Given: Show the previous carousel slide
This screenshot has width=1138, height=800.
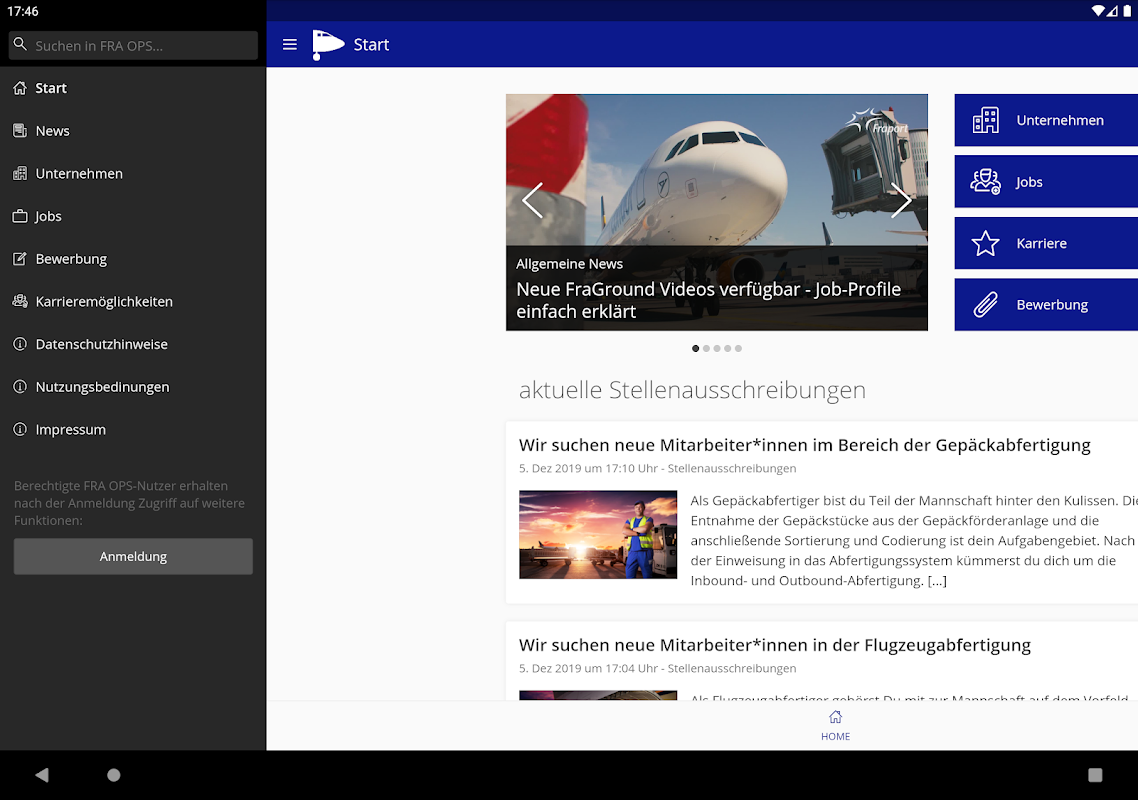Looking at the screenshot, I should [533, 201].
